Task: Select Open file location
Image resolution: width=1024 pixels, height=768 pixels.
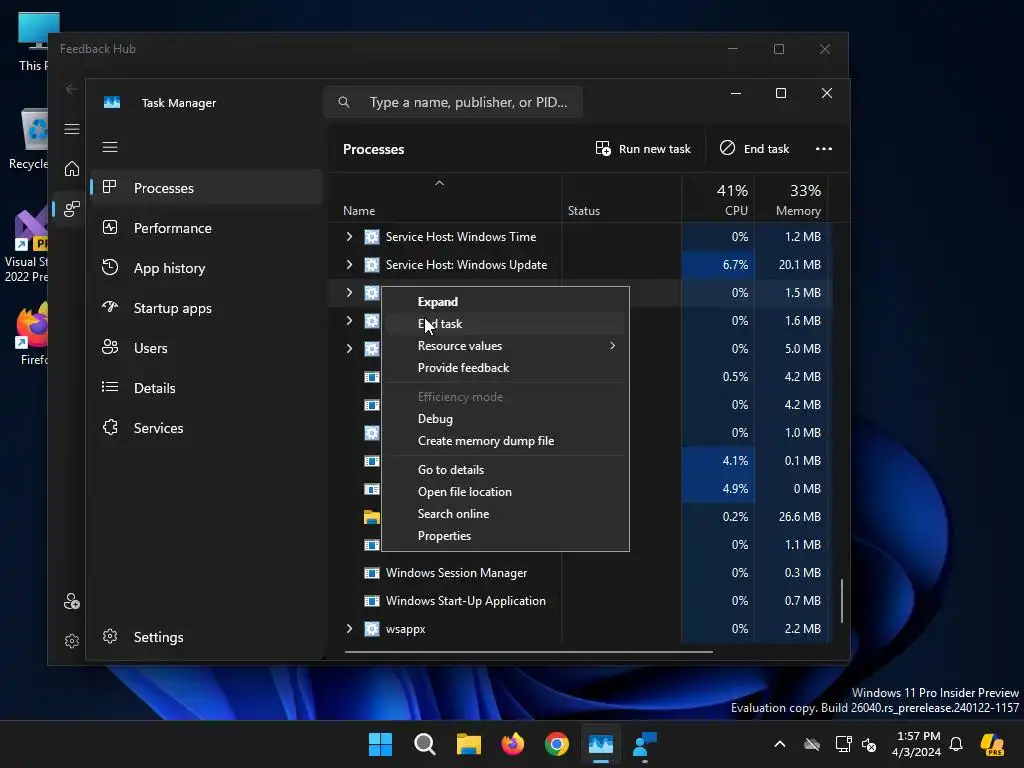Action: pyautogui.click(x=505, y=492)
